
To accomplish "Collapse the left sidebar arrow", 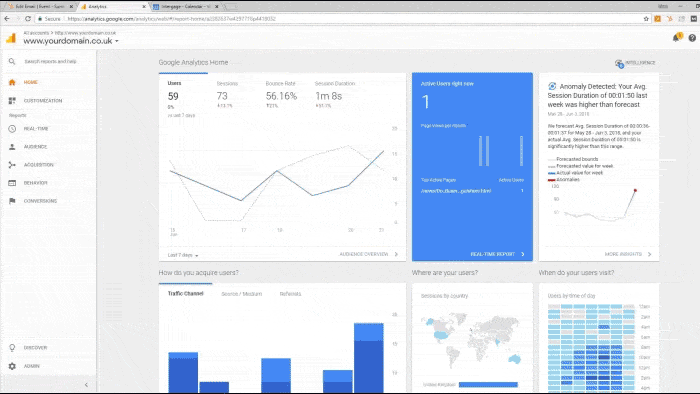I will pos(86,385).
